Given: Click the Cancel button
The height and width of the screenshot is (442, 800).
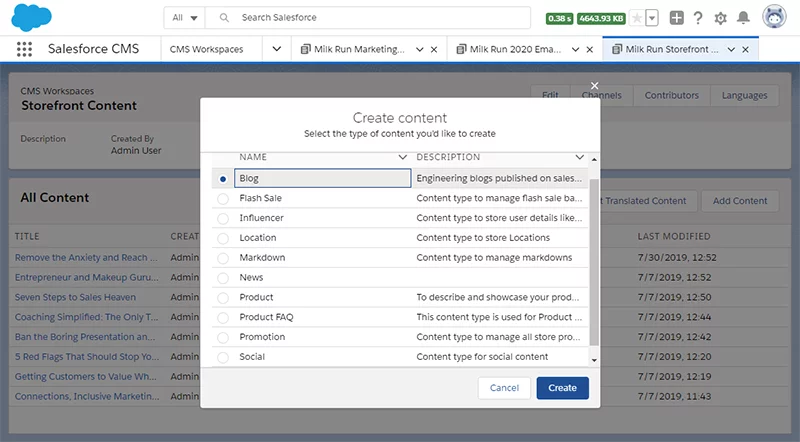Looking at the screenshot, I should click(504, 388).
